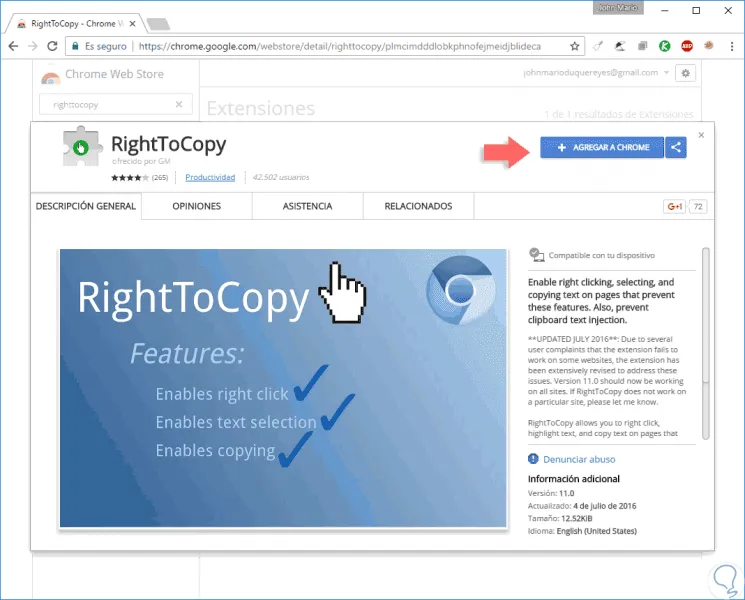Expand the account email dropdown arrow
Screen dimensions: 745x600
coord(666,73)
